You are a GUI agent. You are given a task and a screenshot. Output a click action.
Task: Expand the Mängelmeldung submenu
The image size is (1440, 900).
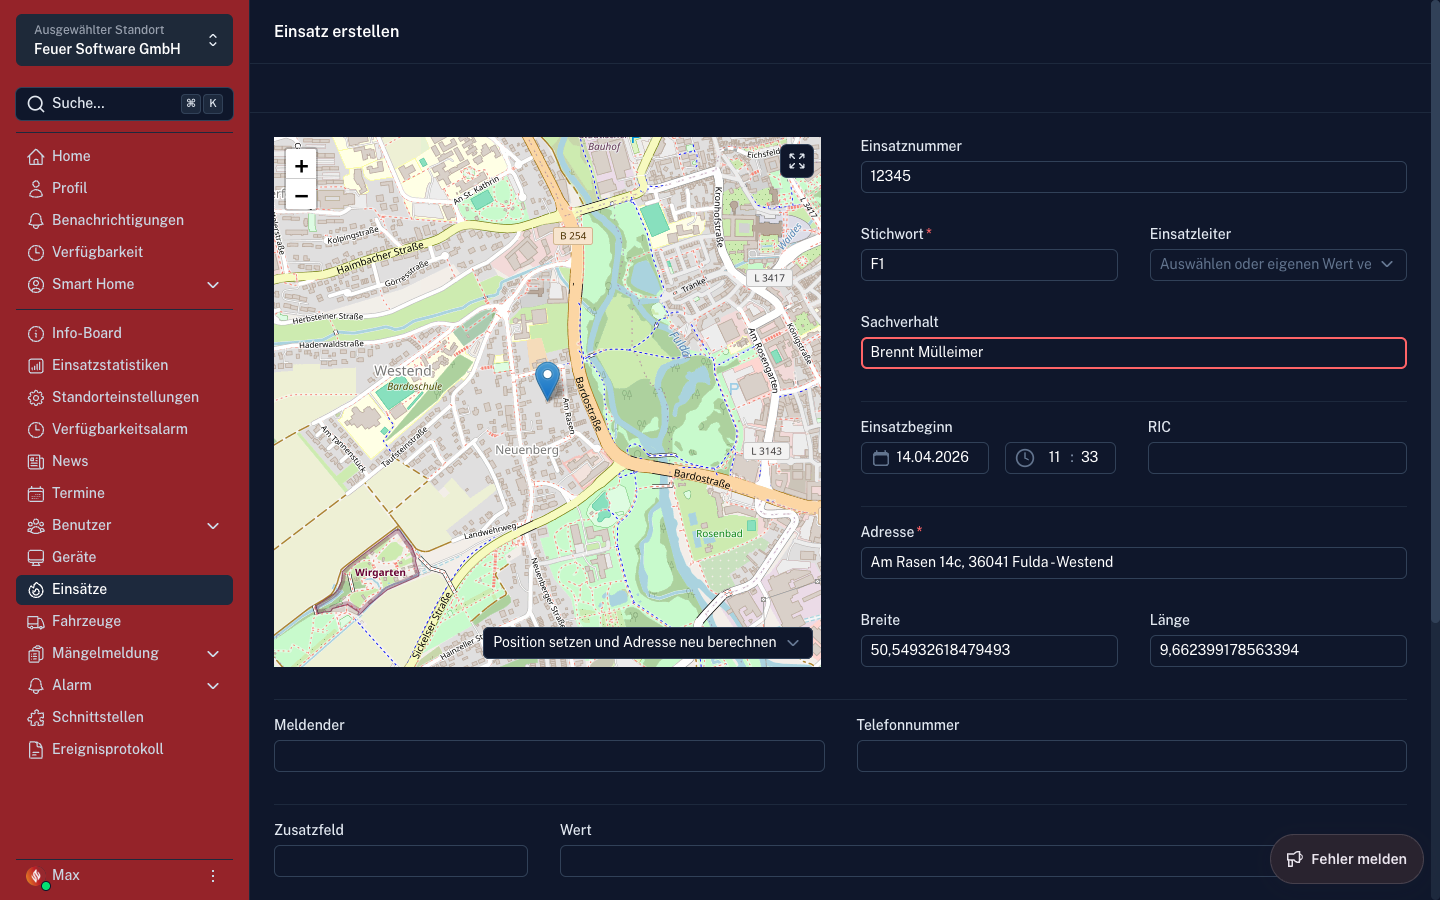213,654
